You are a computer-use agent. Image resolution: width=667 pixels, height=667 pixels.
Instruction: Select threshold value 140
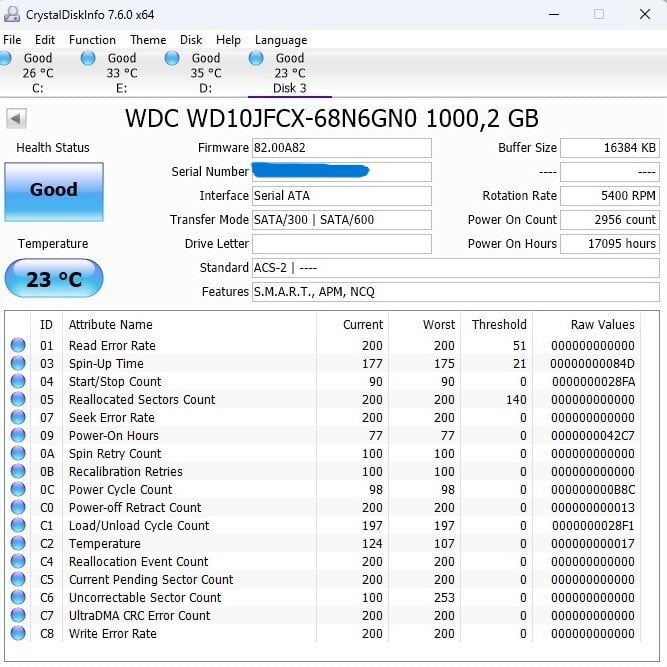click(516, 399)
